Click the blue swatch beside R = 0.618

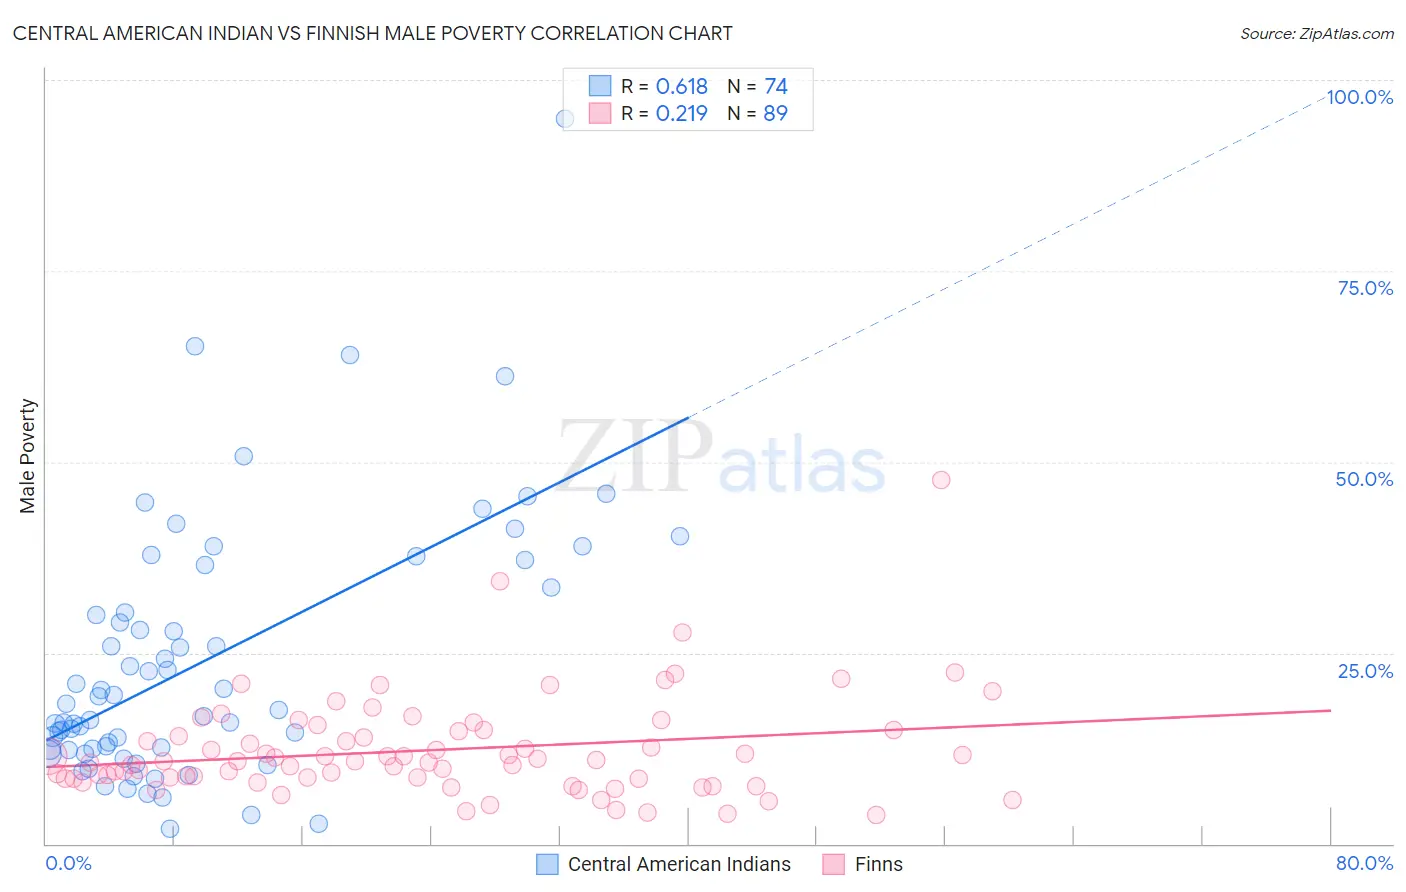click(x=600, y=86)
